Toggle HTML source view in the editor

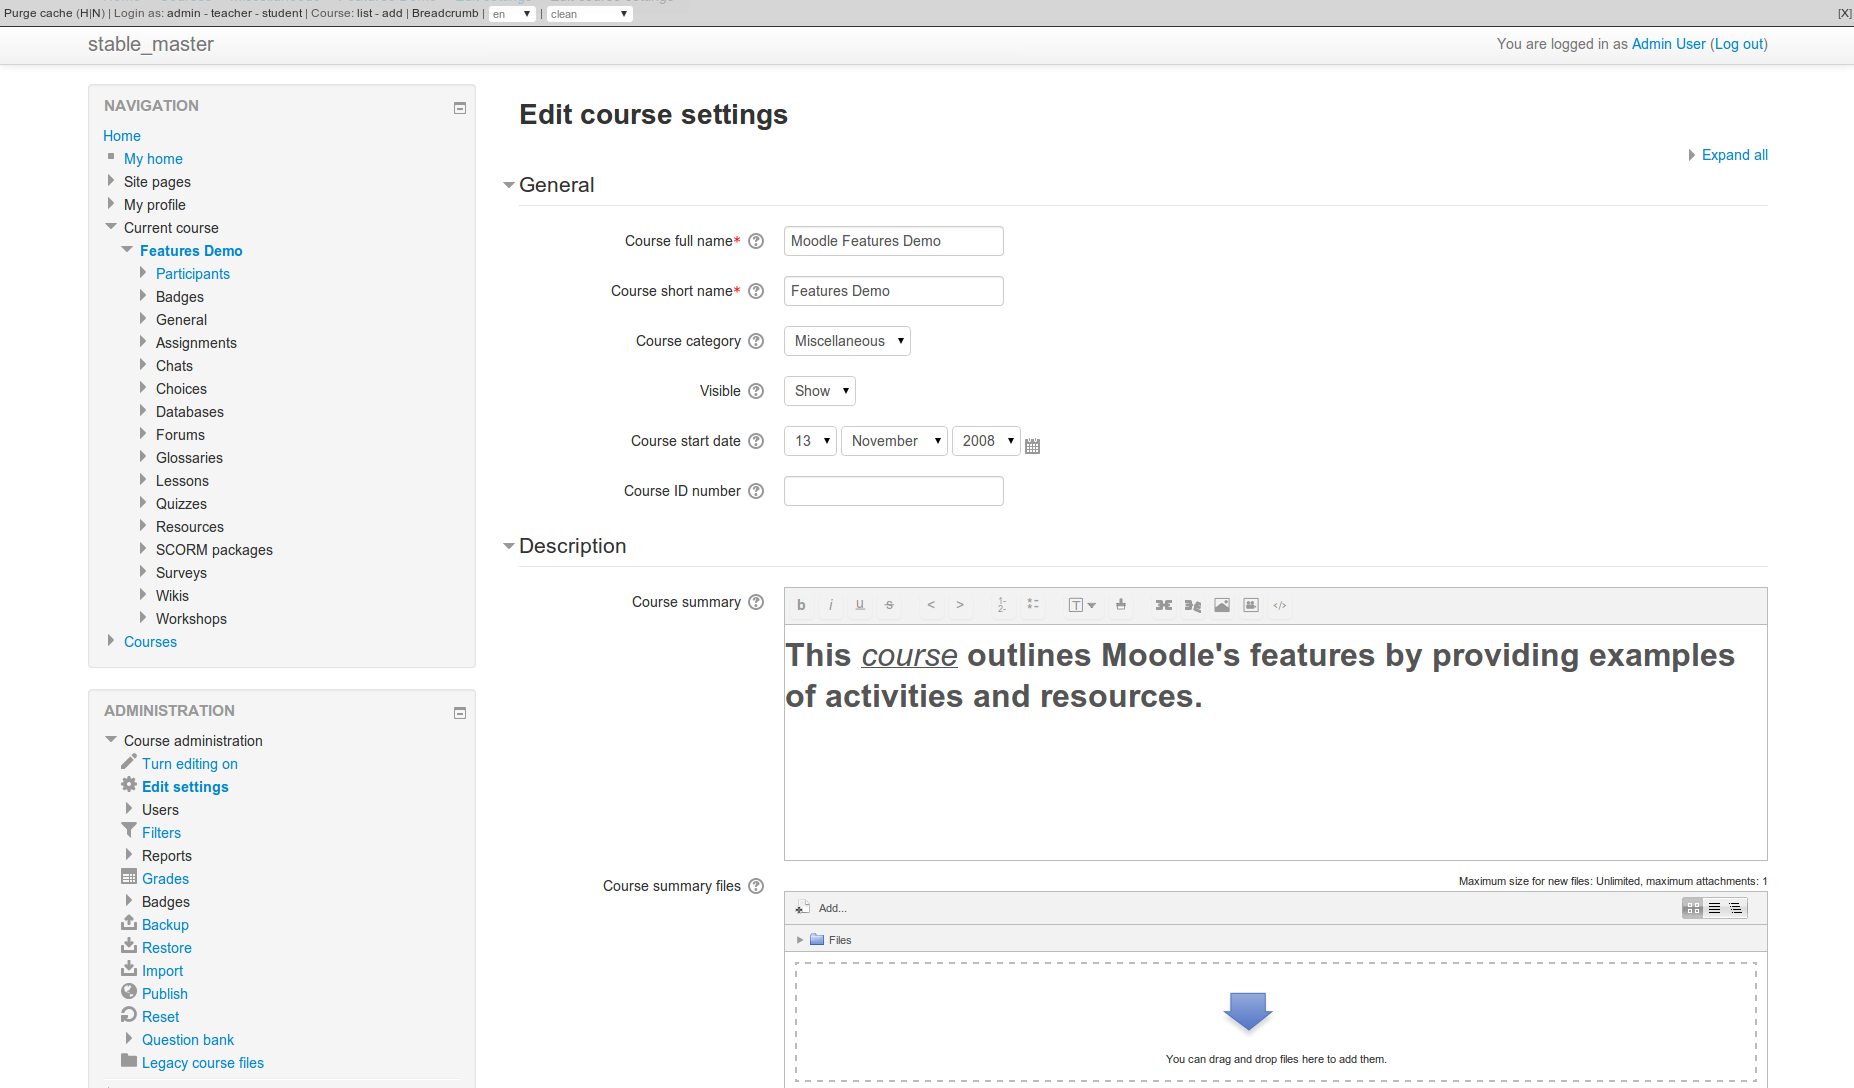click(x=1280, y=605)
